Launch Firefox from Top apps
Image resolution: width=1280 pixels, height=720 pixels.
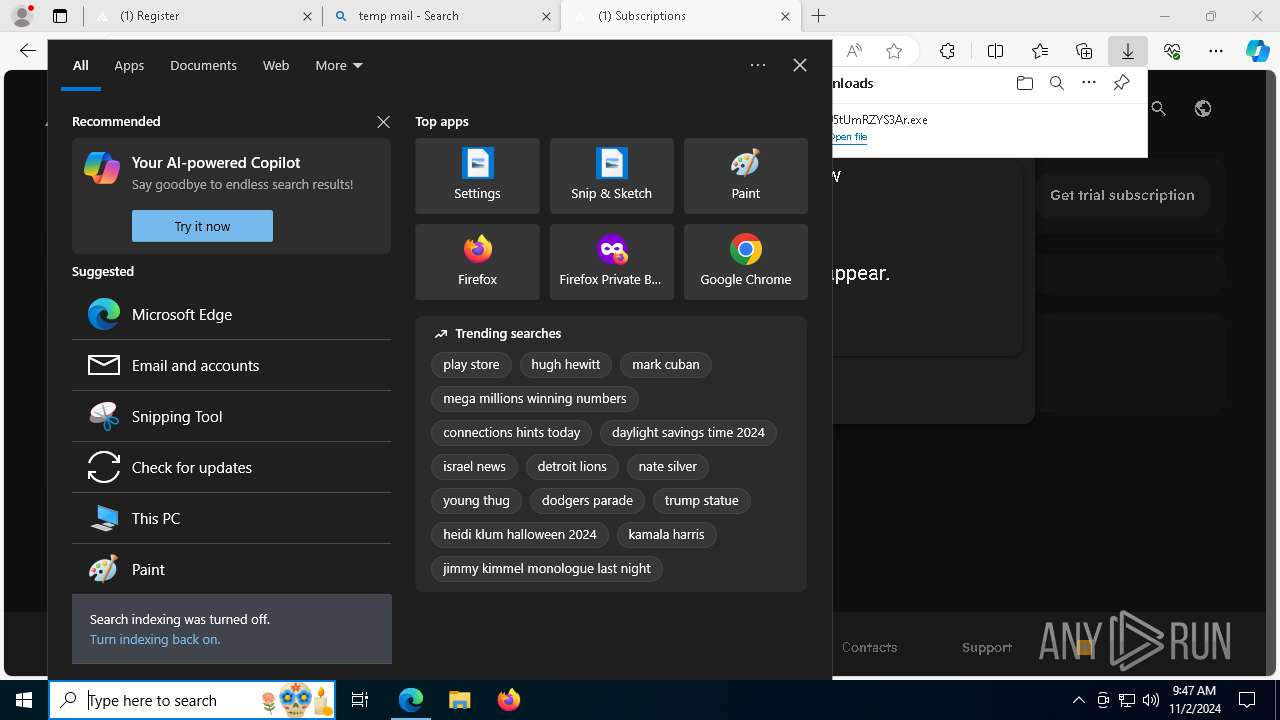pyautogui.click(x=477, y=262)
